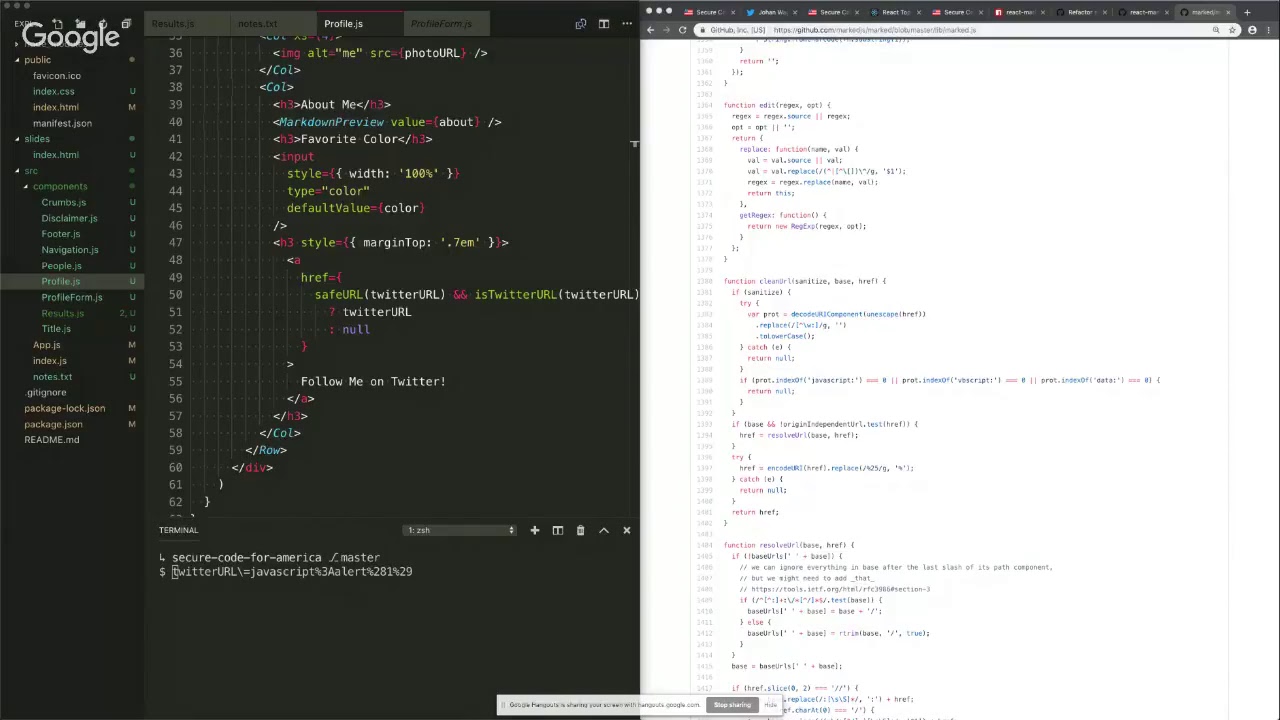The width and height of the screenshot is (1280, 720).
Task: Place cursor on code line 55 'Follow Me on Twitter!'
Action: pyautogui.click(x=373, y=381)
